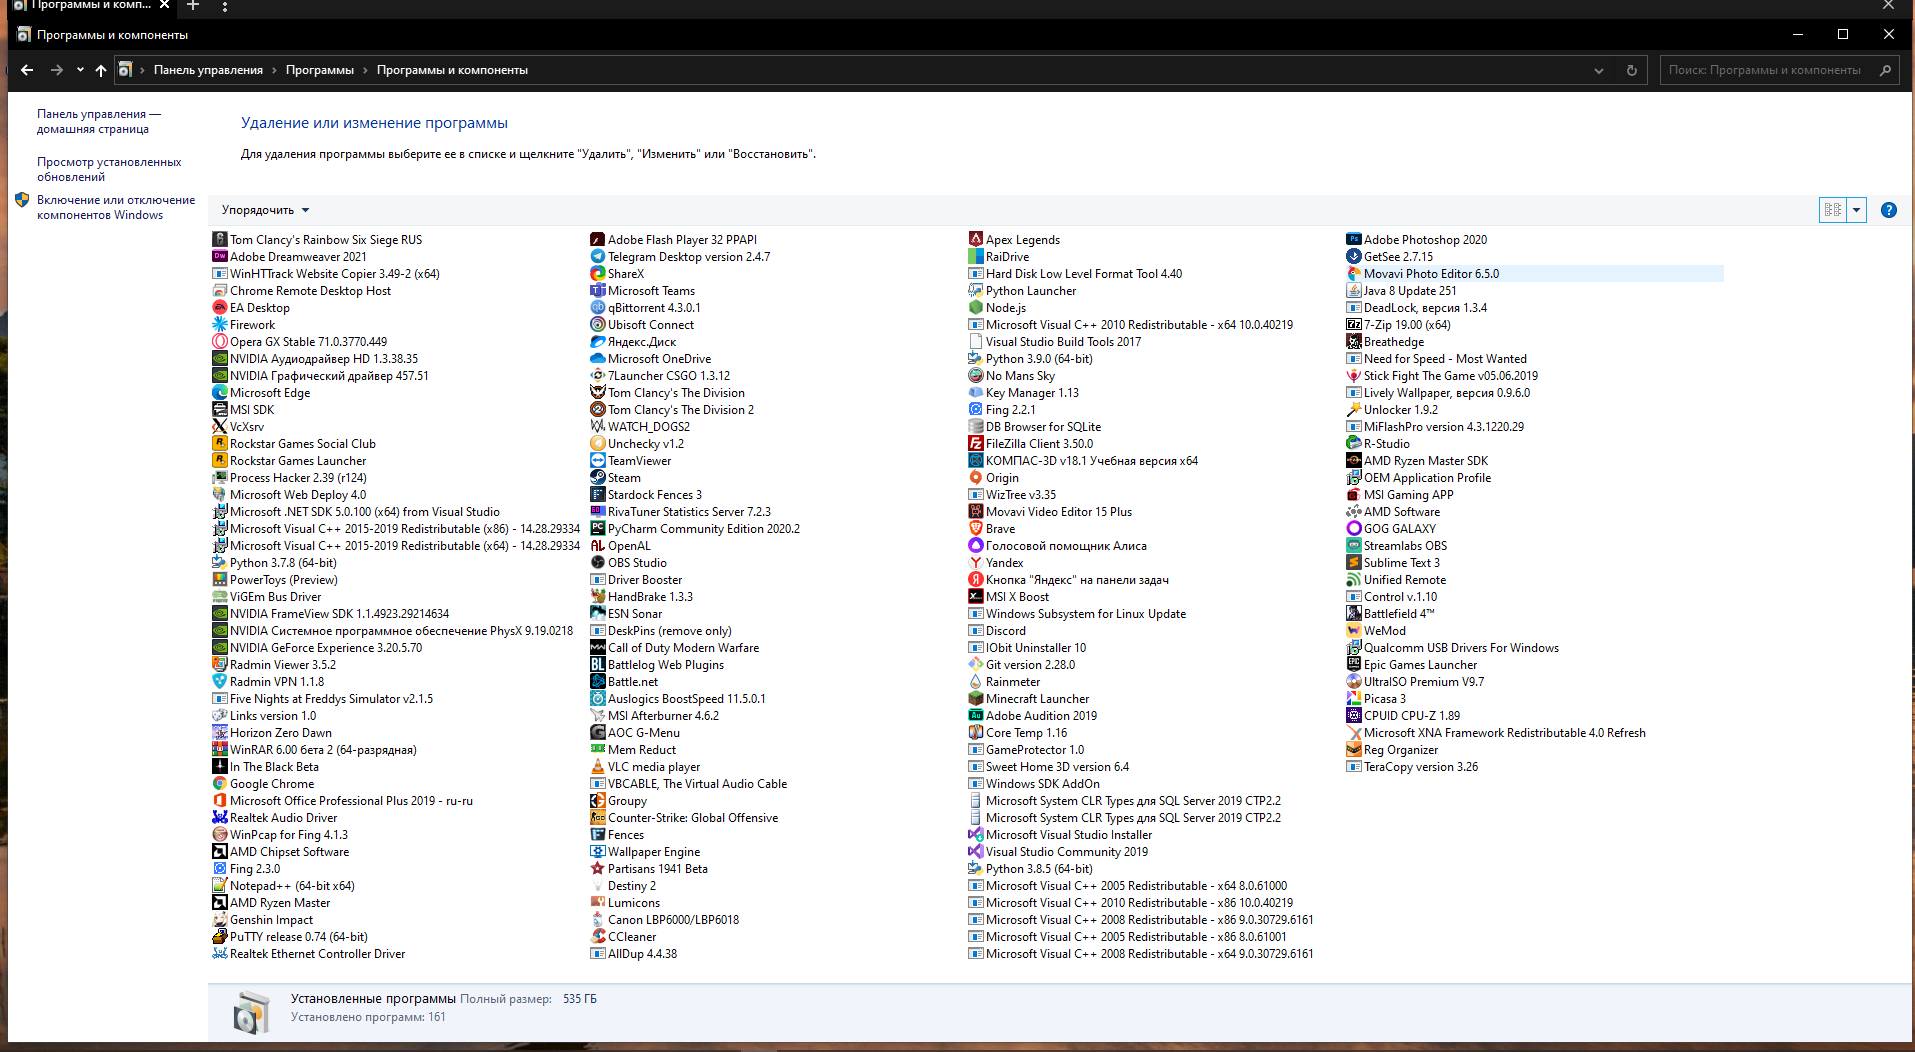
Task: Expand chevron after Панель управления breadcrumb
Action: pos(274,70)
